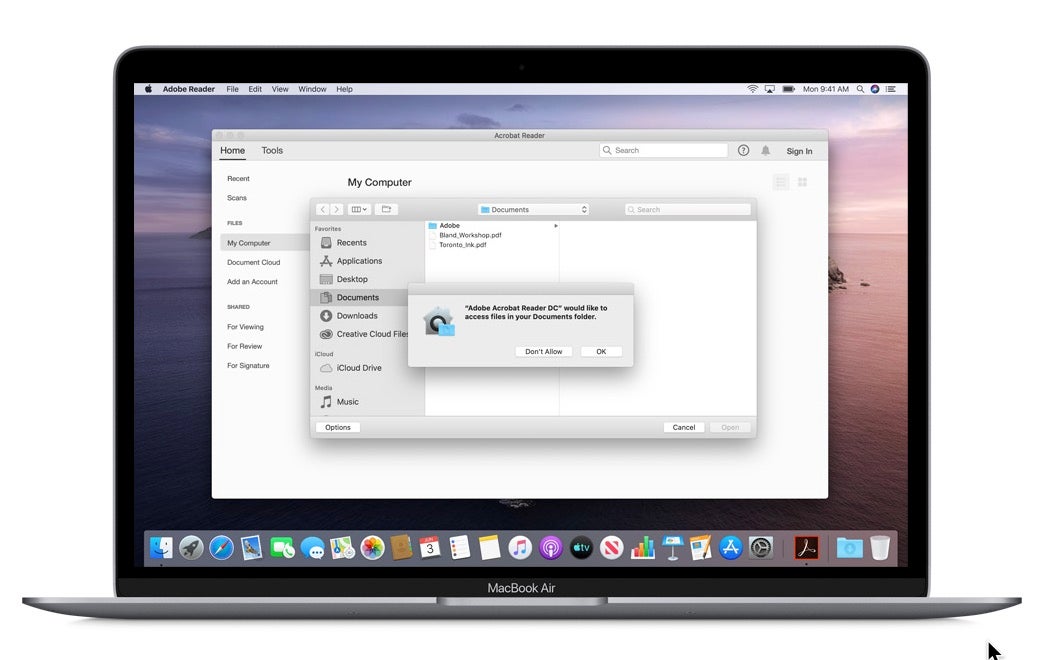Go back with the left arrow button
Viewport: 1056px width, 660px height.
click(322, 209)
